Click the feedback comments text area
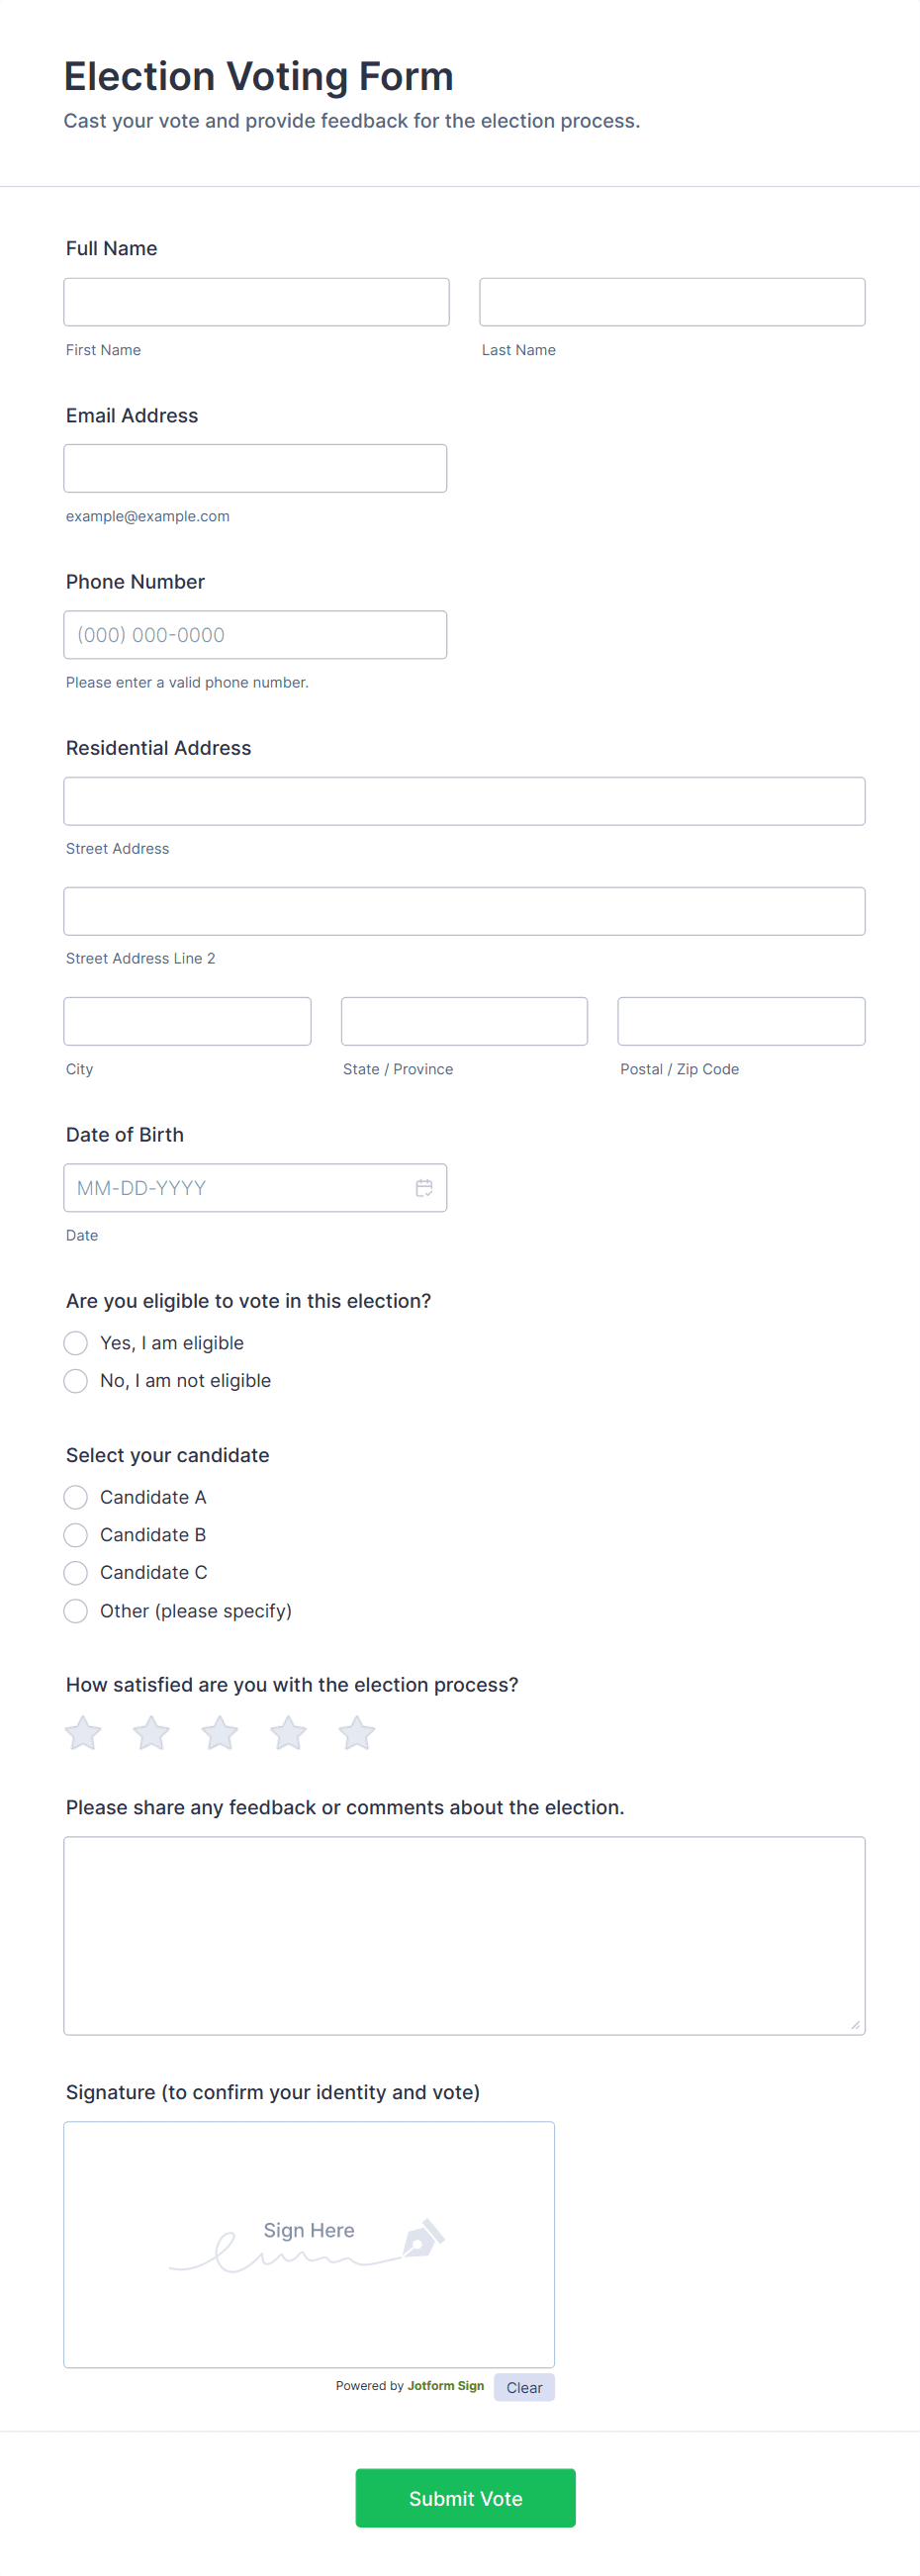Viewport: 920px width, 2576px height. (x=464, y=1935)
